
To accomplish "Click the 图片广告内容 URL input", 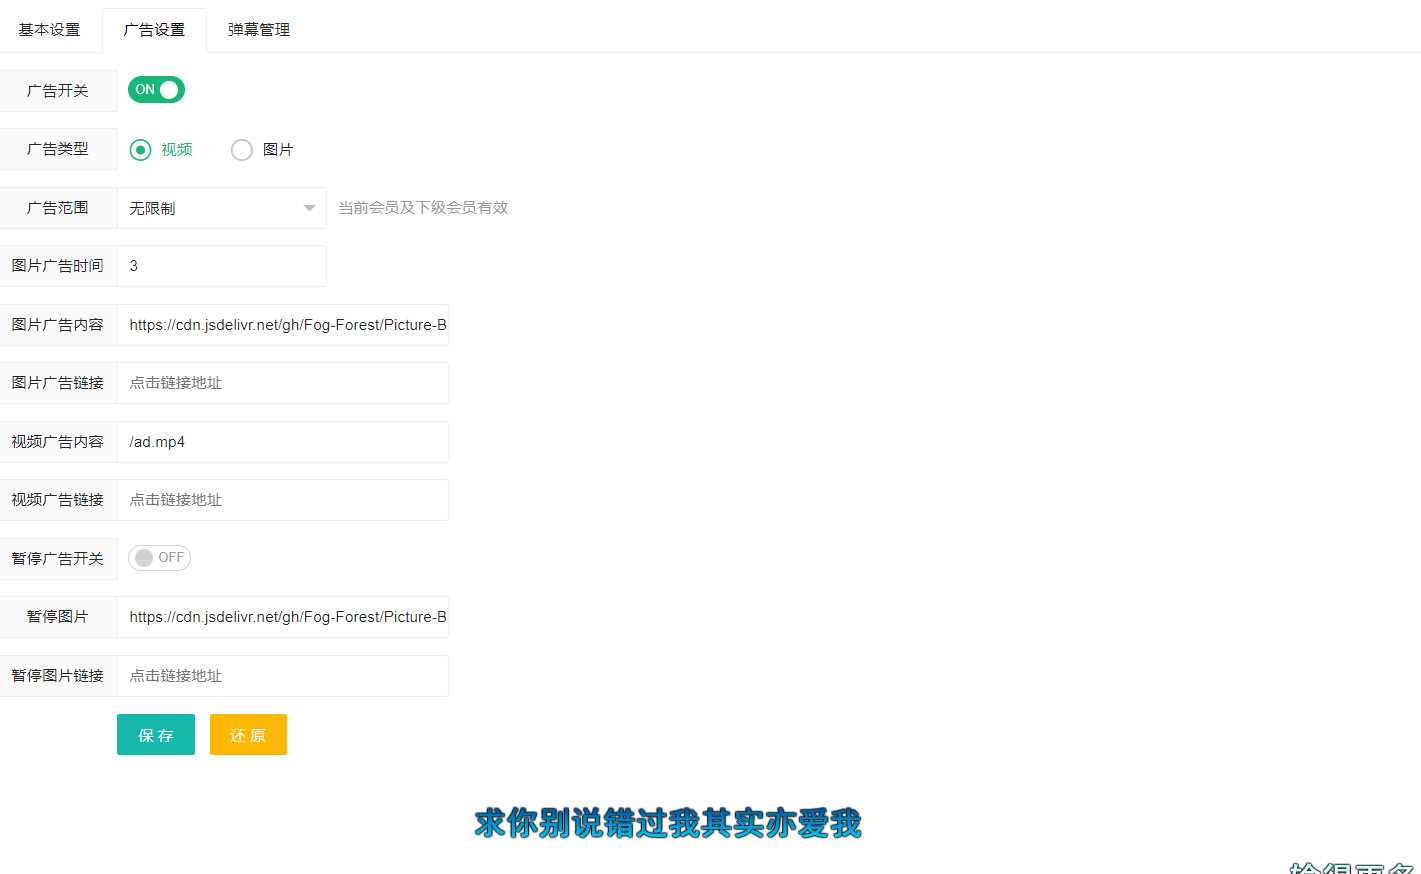I will tap(283, 324).
